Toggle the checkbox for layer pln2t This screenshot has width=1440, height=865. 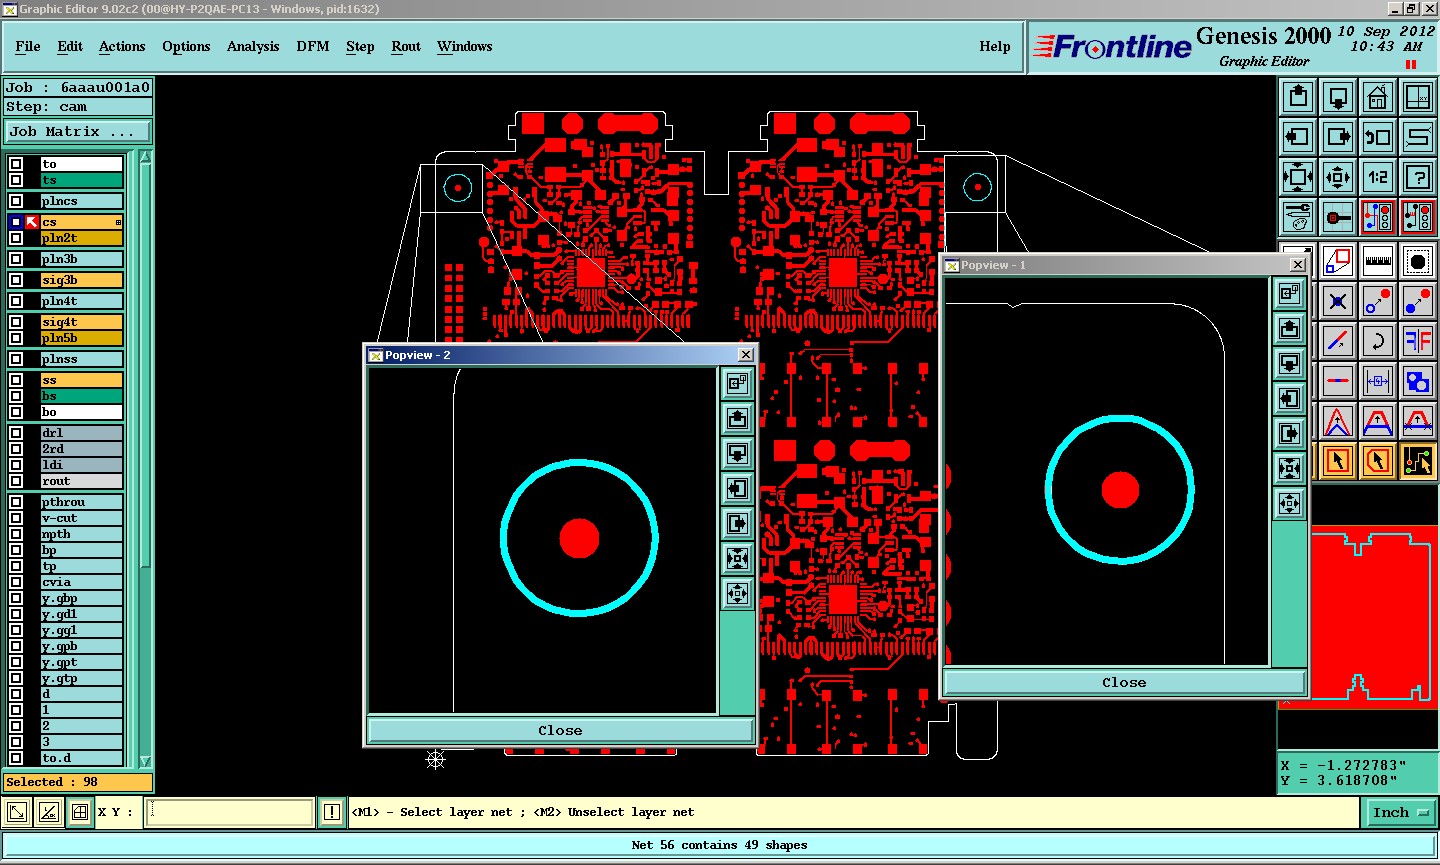16,238
